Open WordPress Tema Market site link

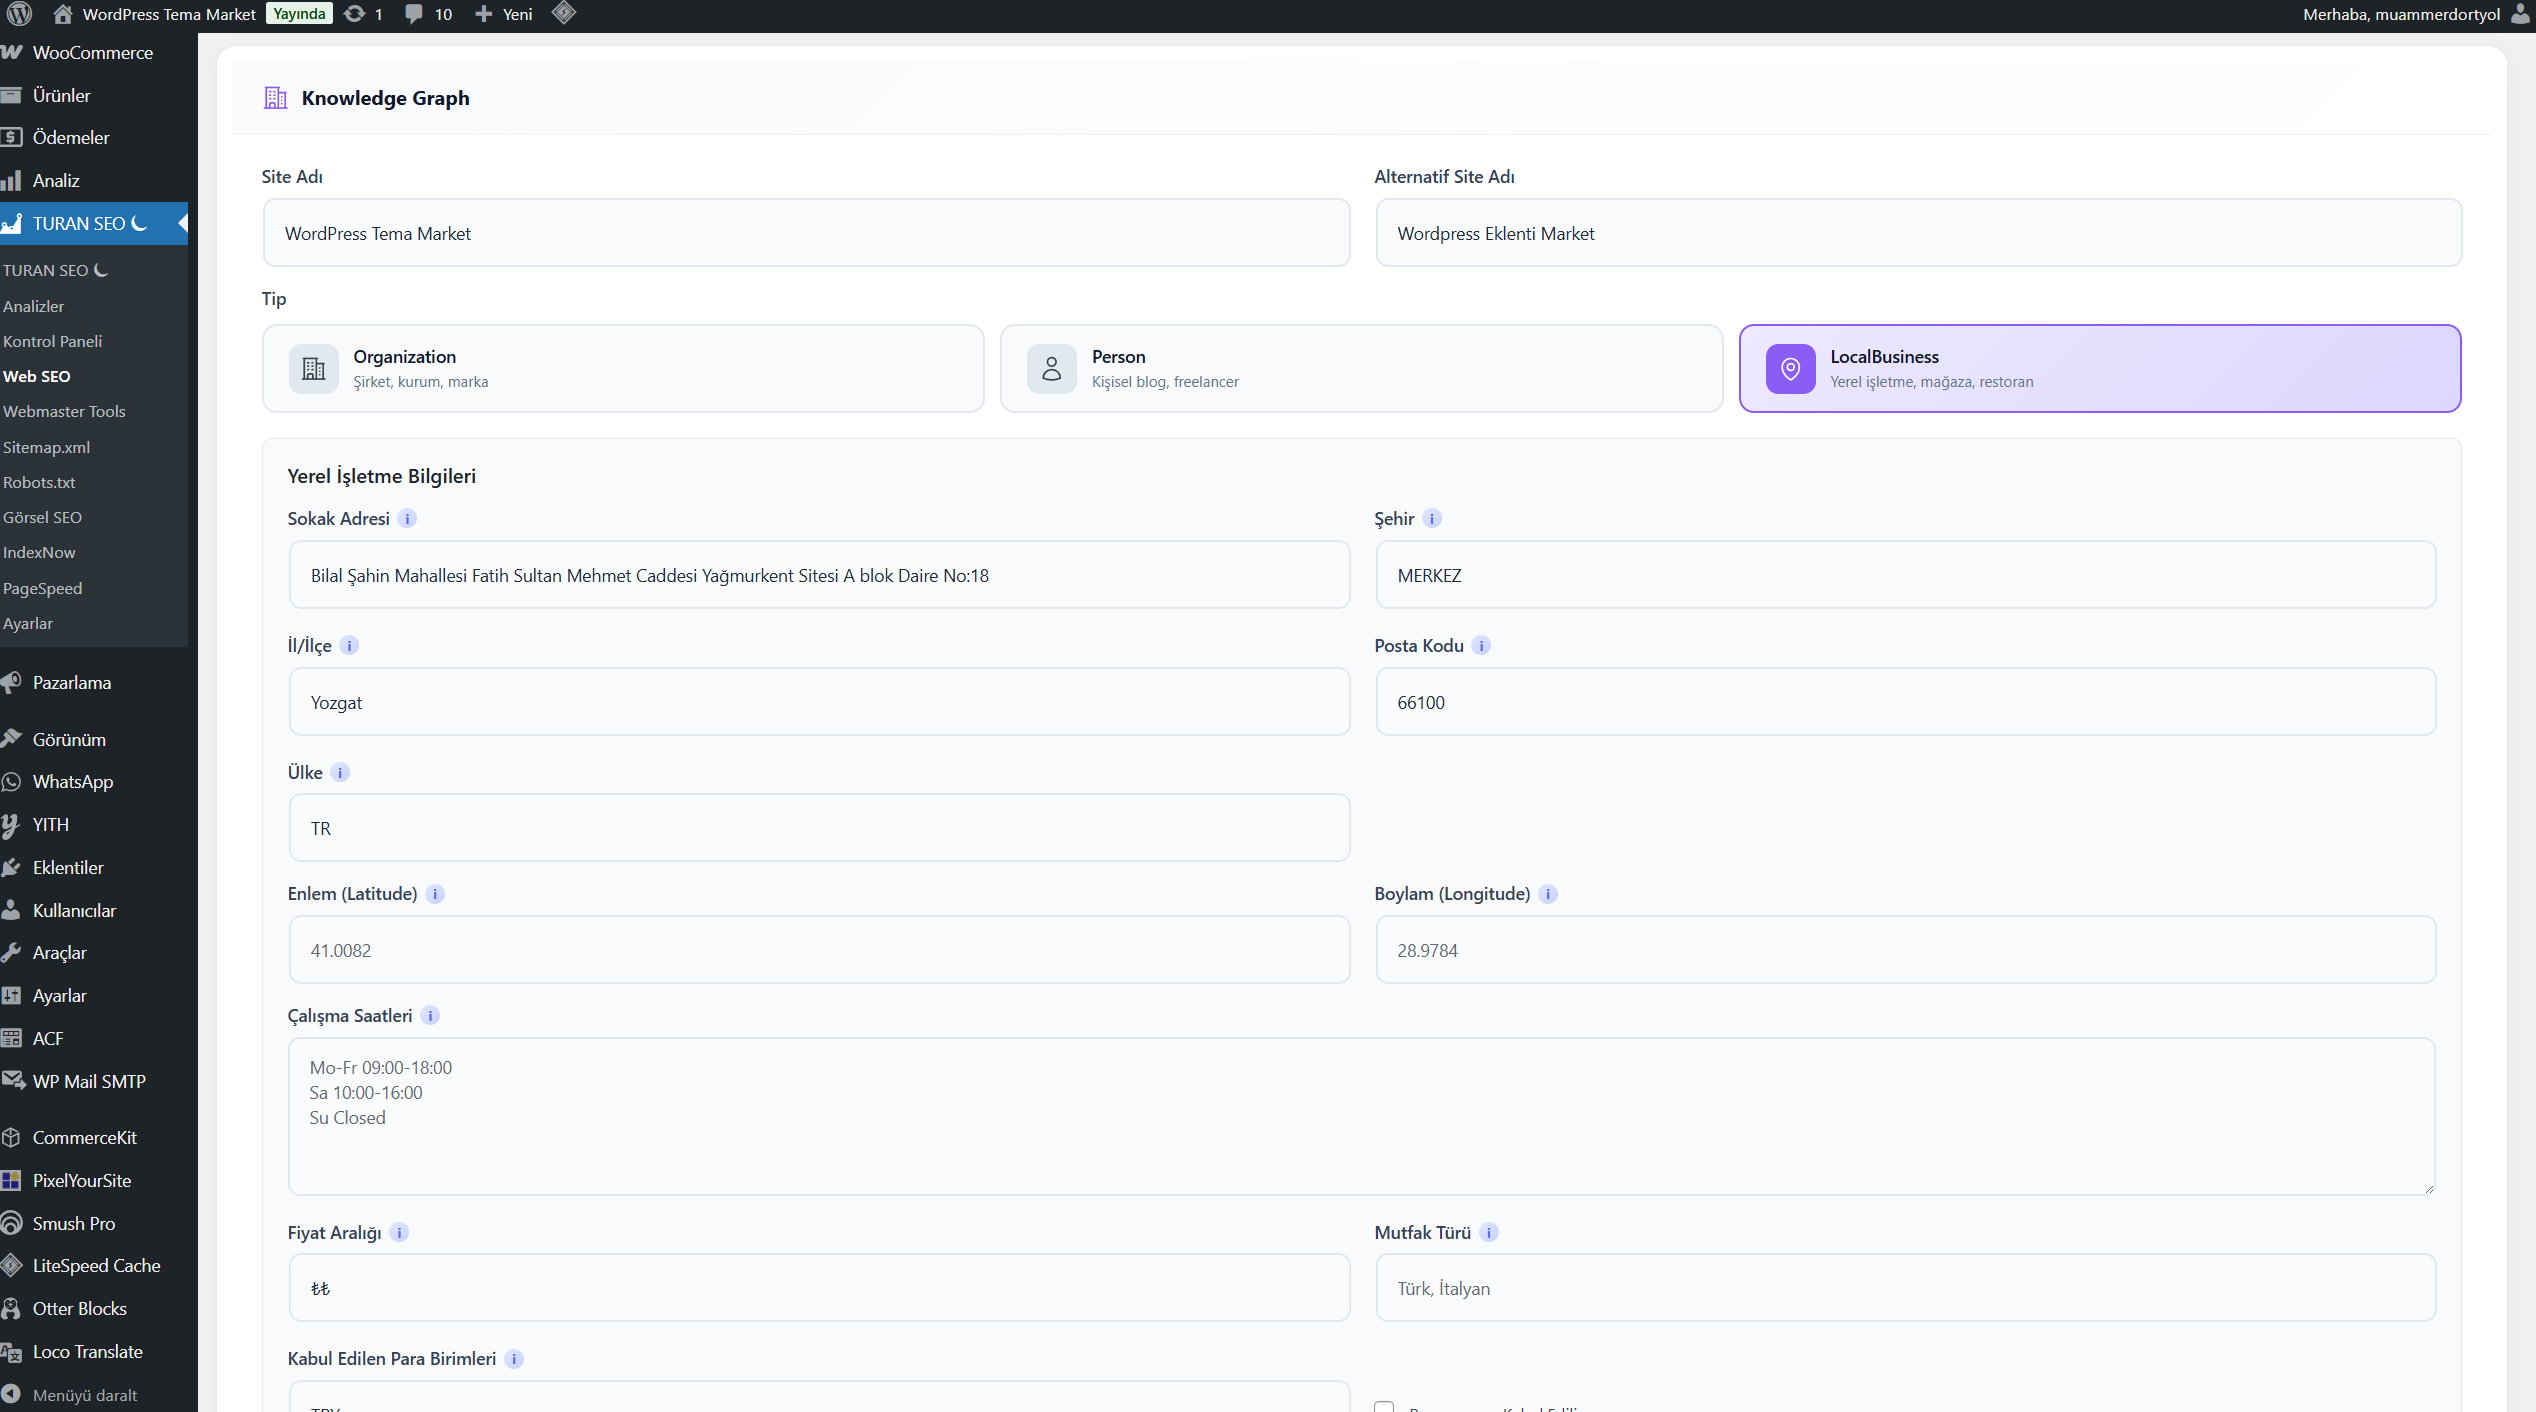(x=168, y=14)
